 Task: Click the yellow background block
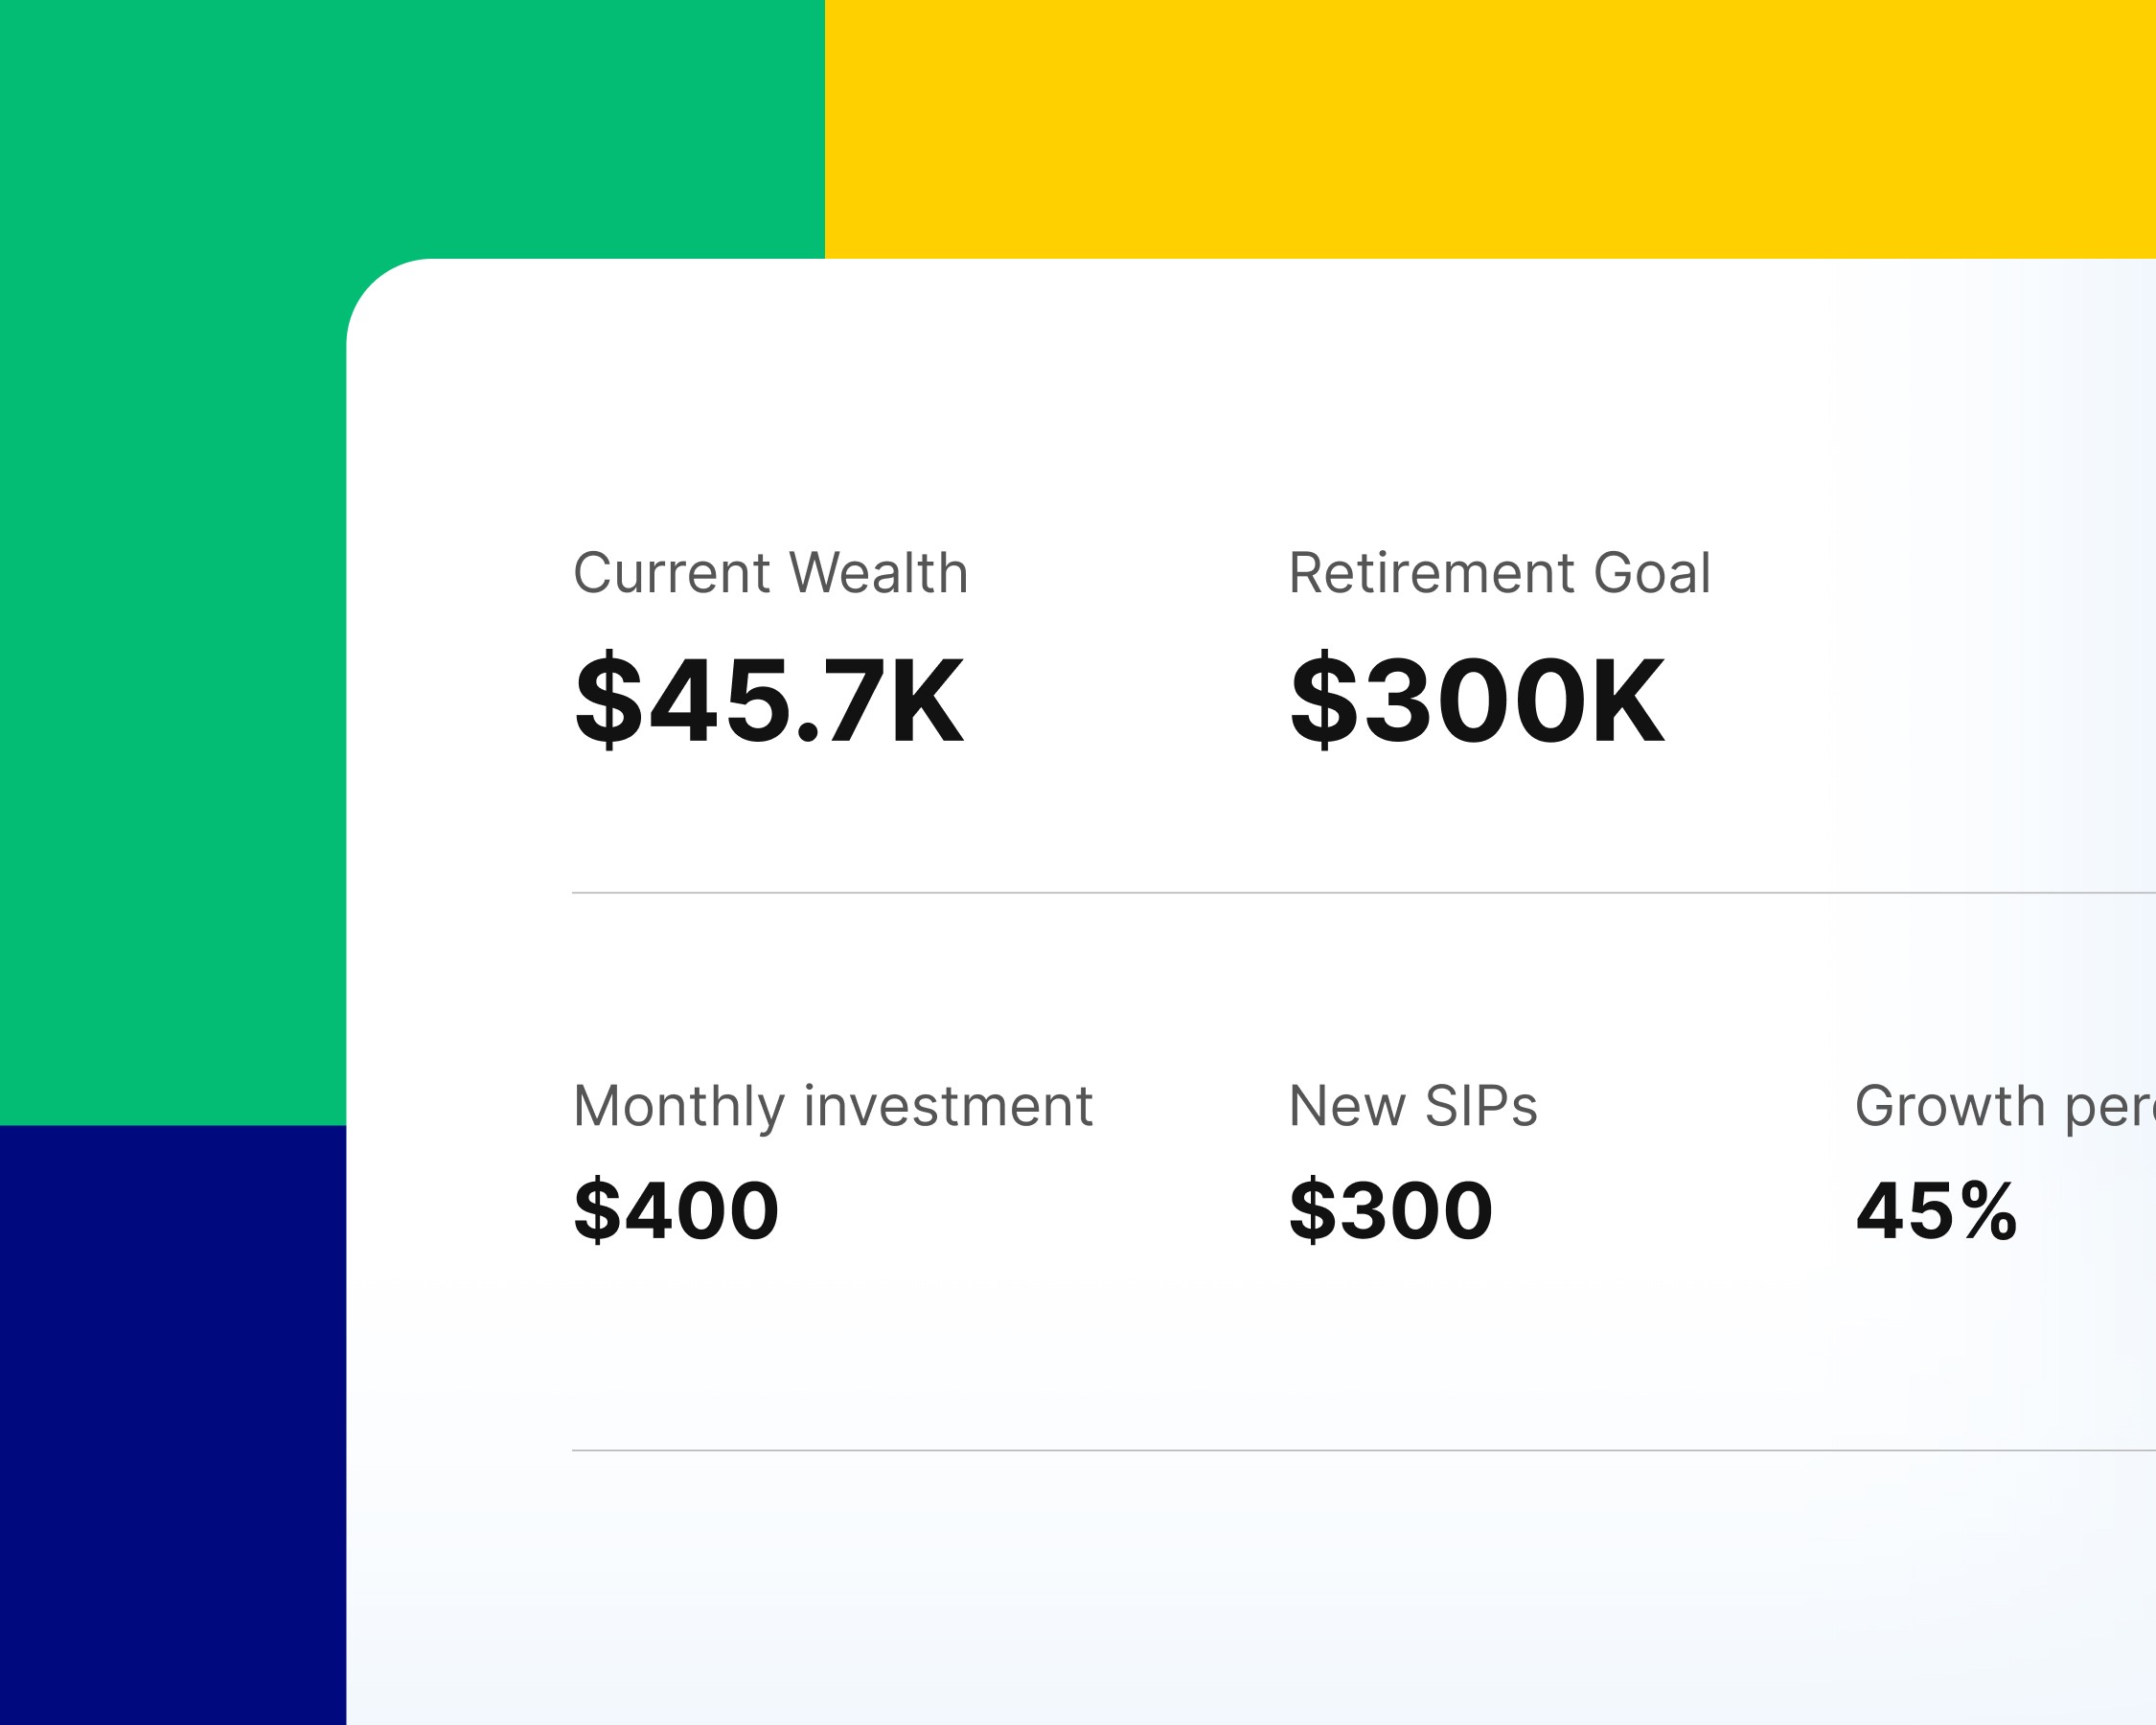(1490, 129)
